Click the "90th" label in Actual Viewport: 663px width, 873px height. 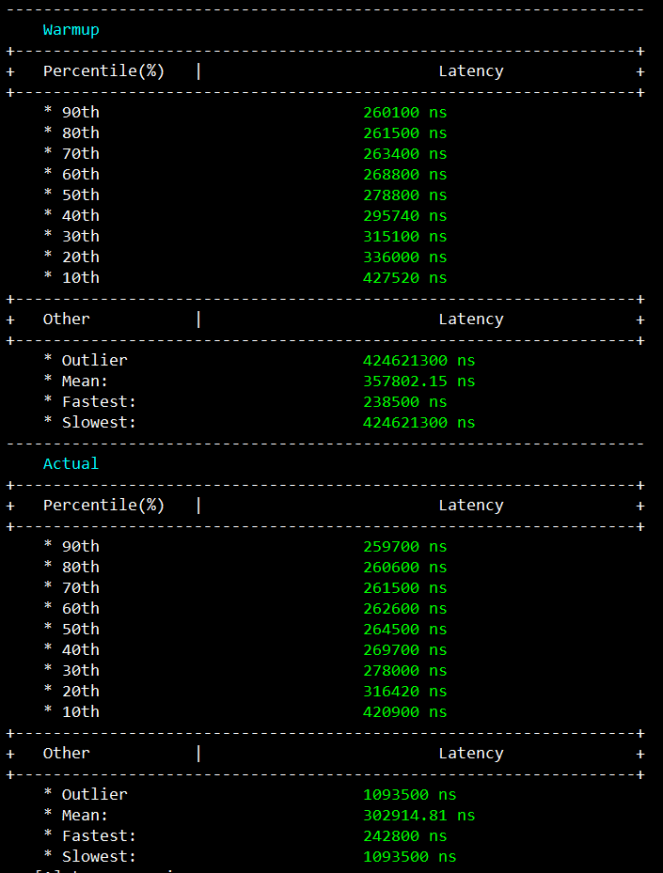[x=81, y=546]
